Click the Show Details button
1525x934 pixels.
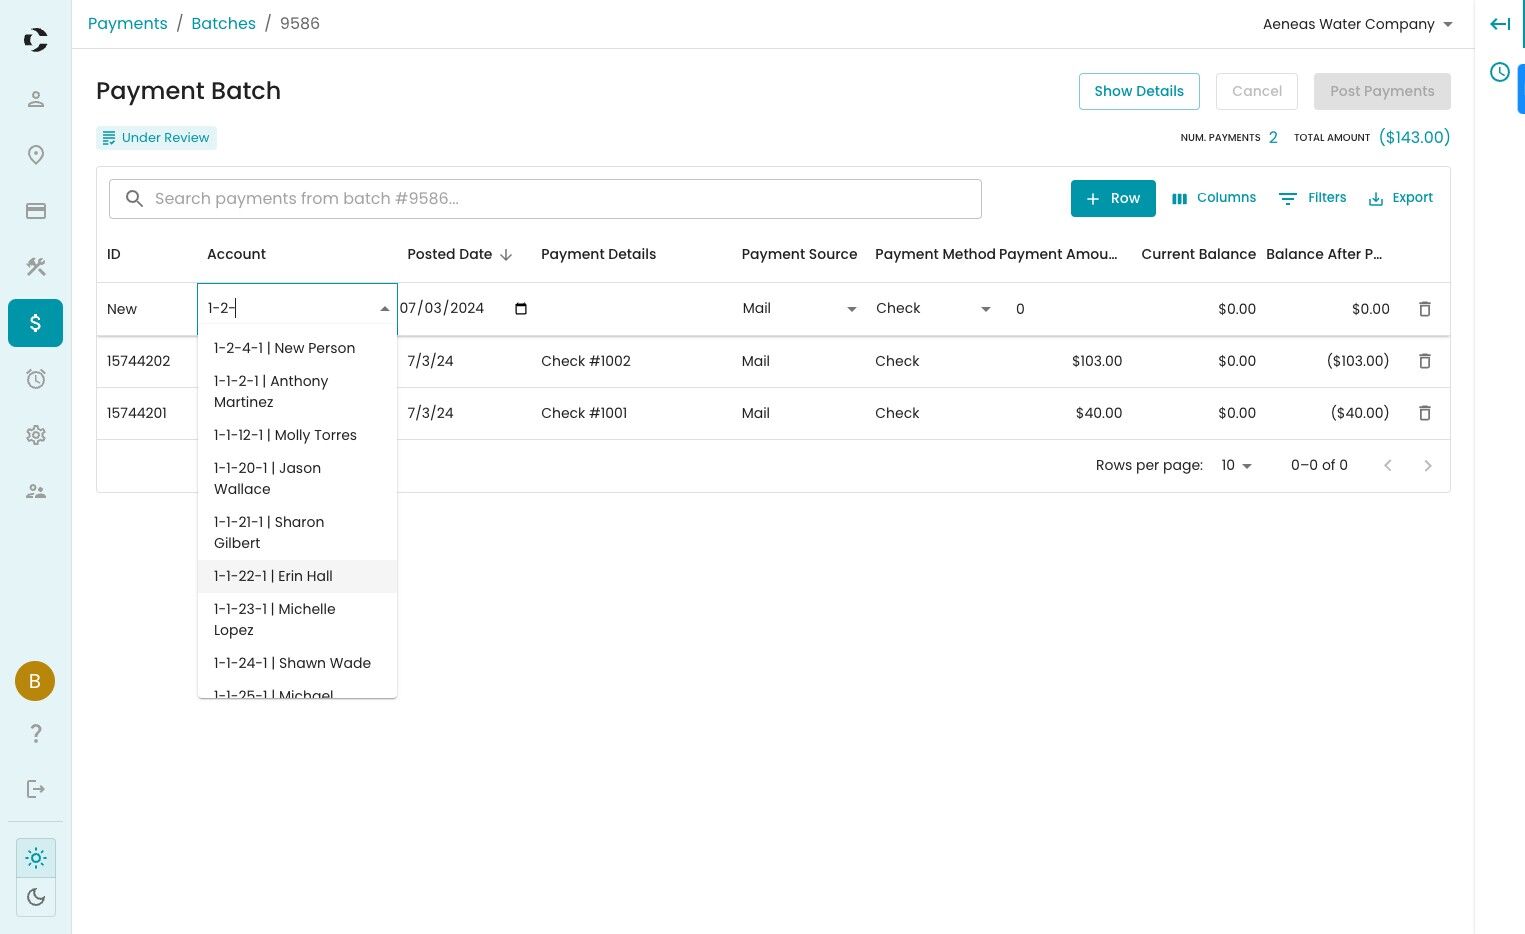point(1139,91)
